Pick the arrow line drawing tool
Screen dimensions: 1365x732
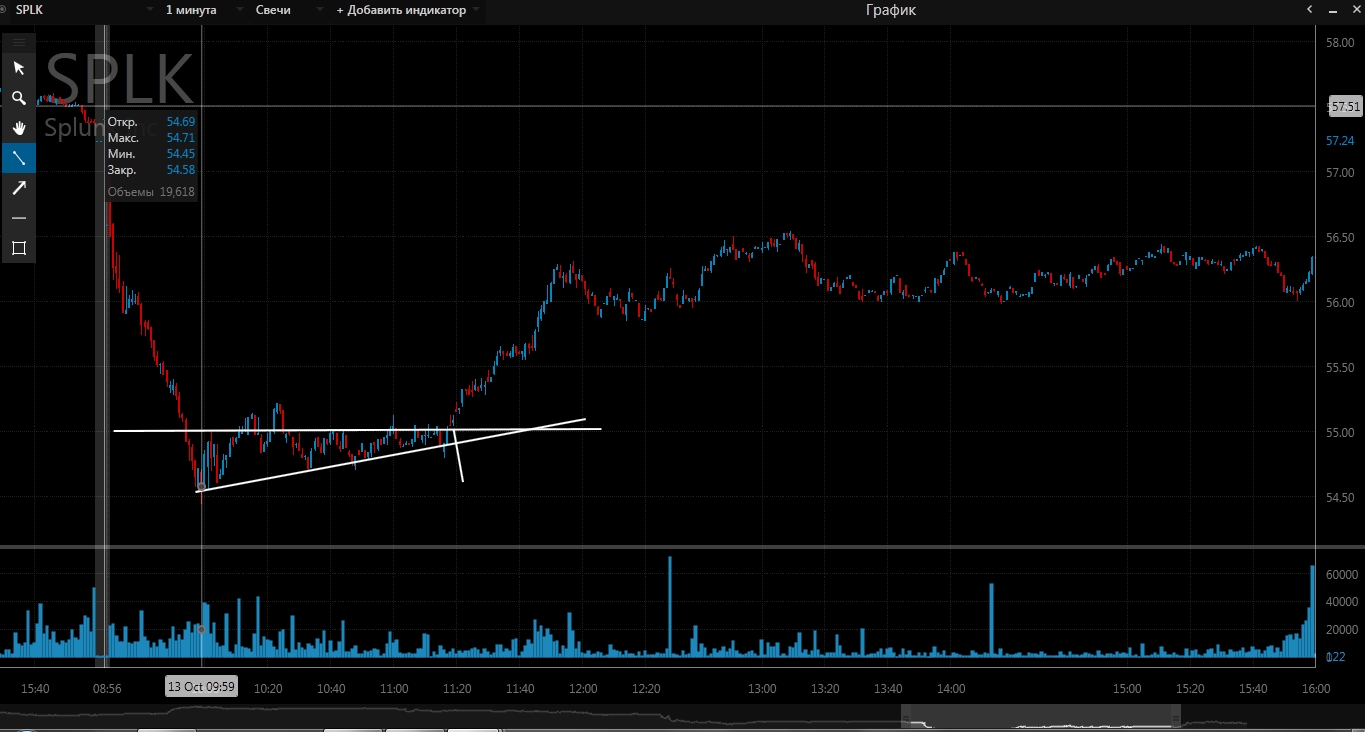coord(18,188)
